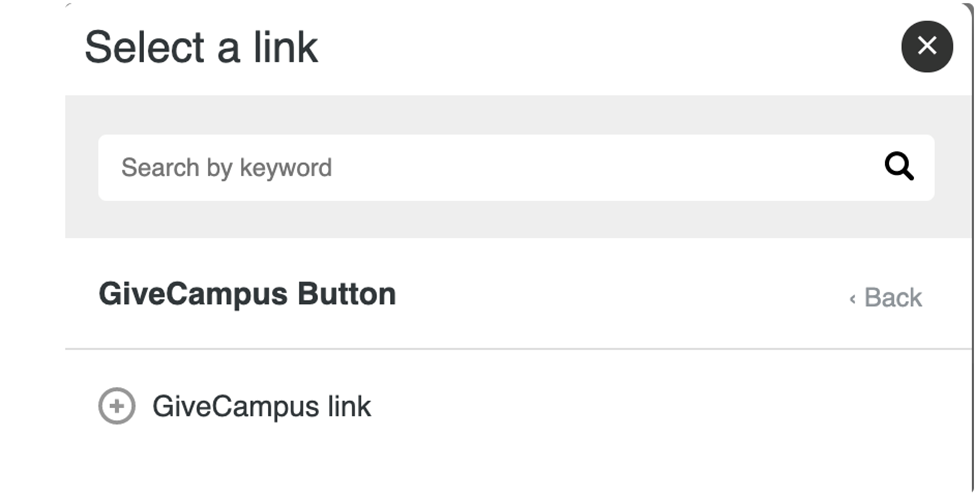Run the keyword search with the magnifier
This screenshot has width=975, height=497.
click(899, 167)
